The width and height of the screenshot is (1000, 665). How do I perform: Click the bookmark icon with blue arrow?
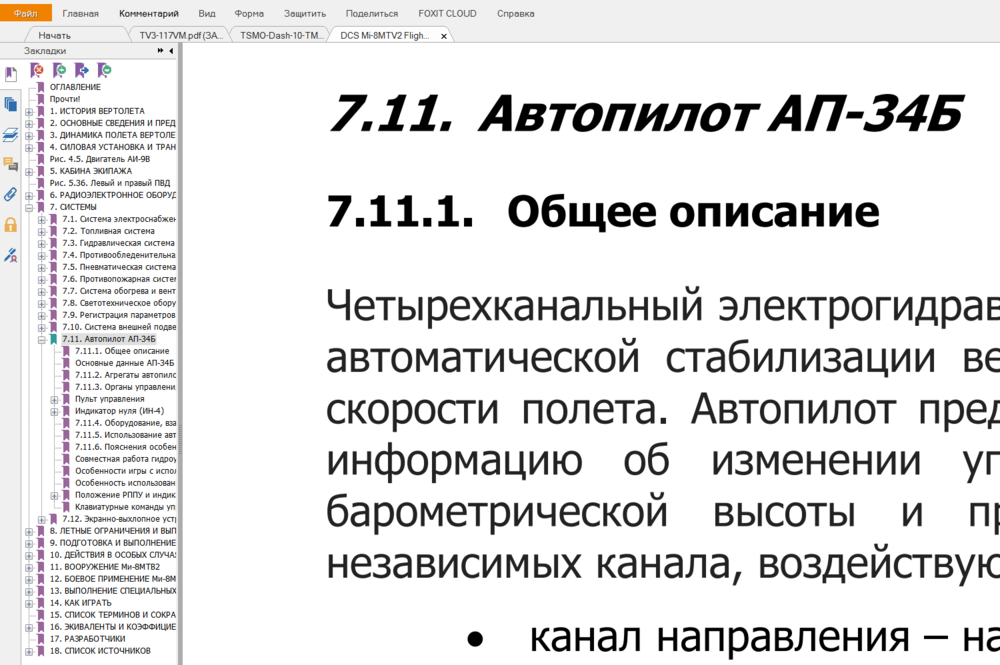coord(82,70)
